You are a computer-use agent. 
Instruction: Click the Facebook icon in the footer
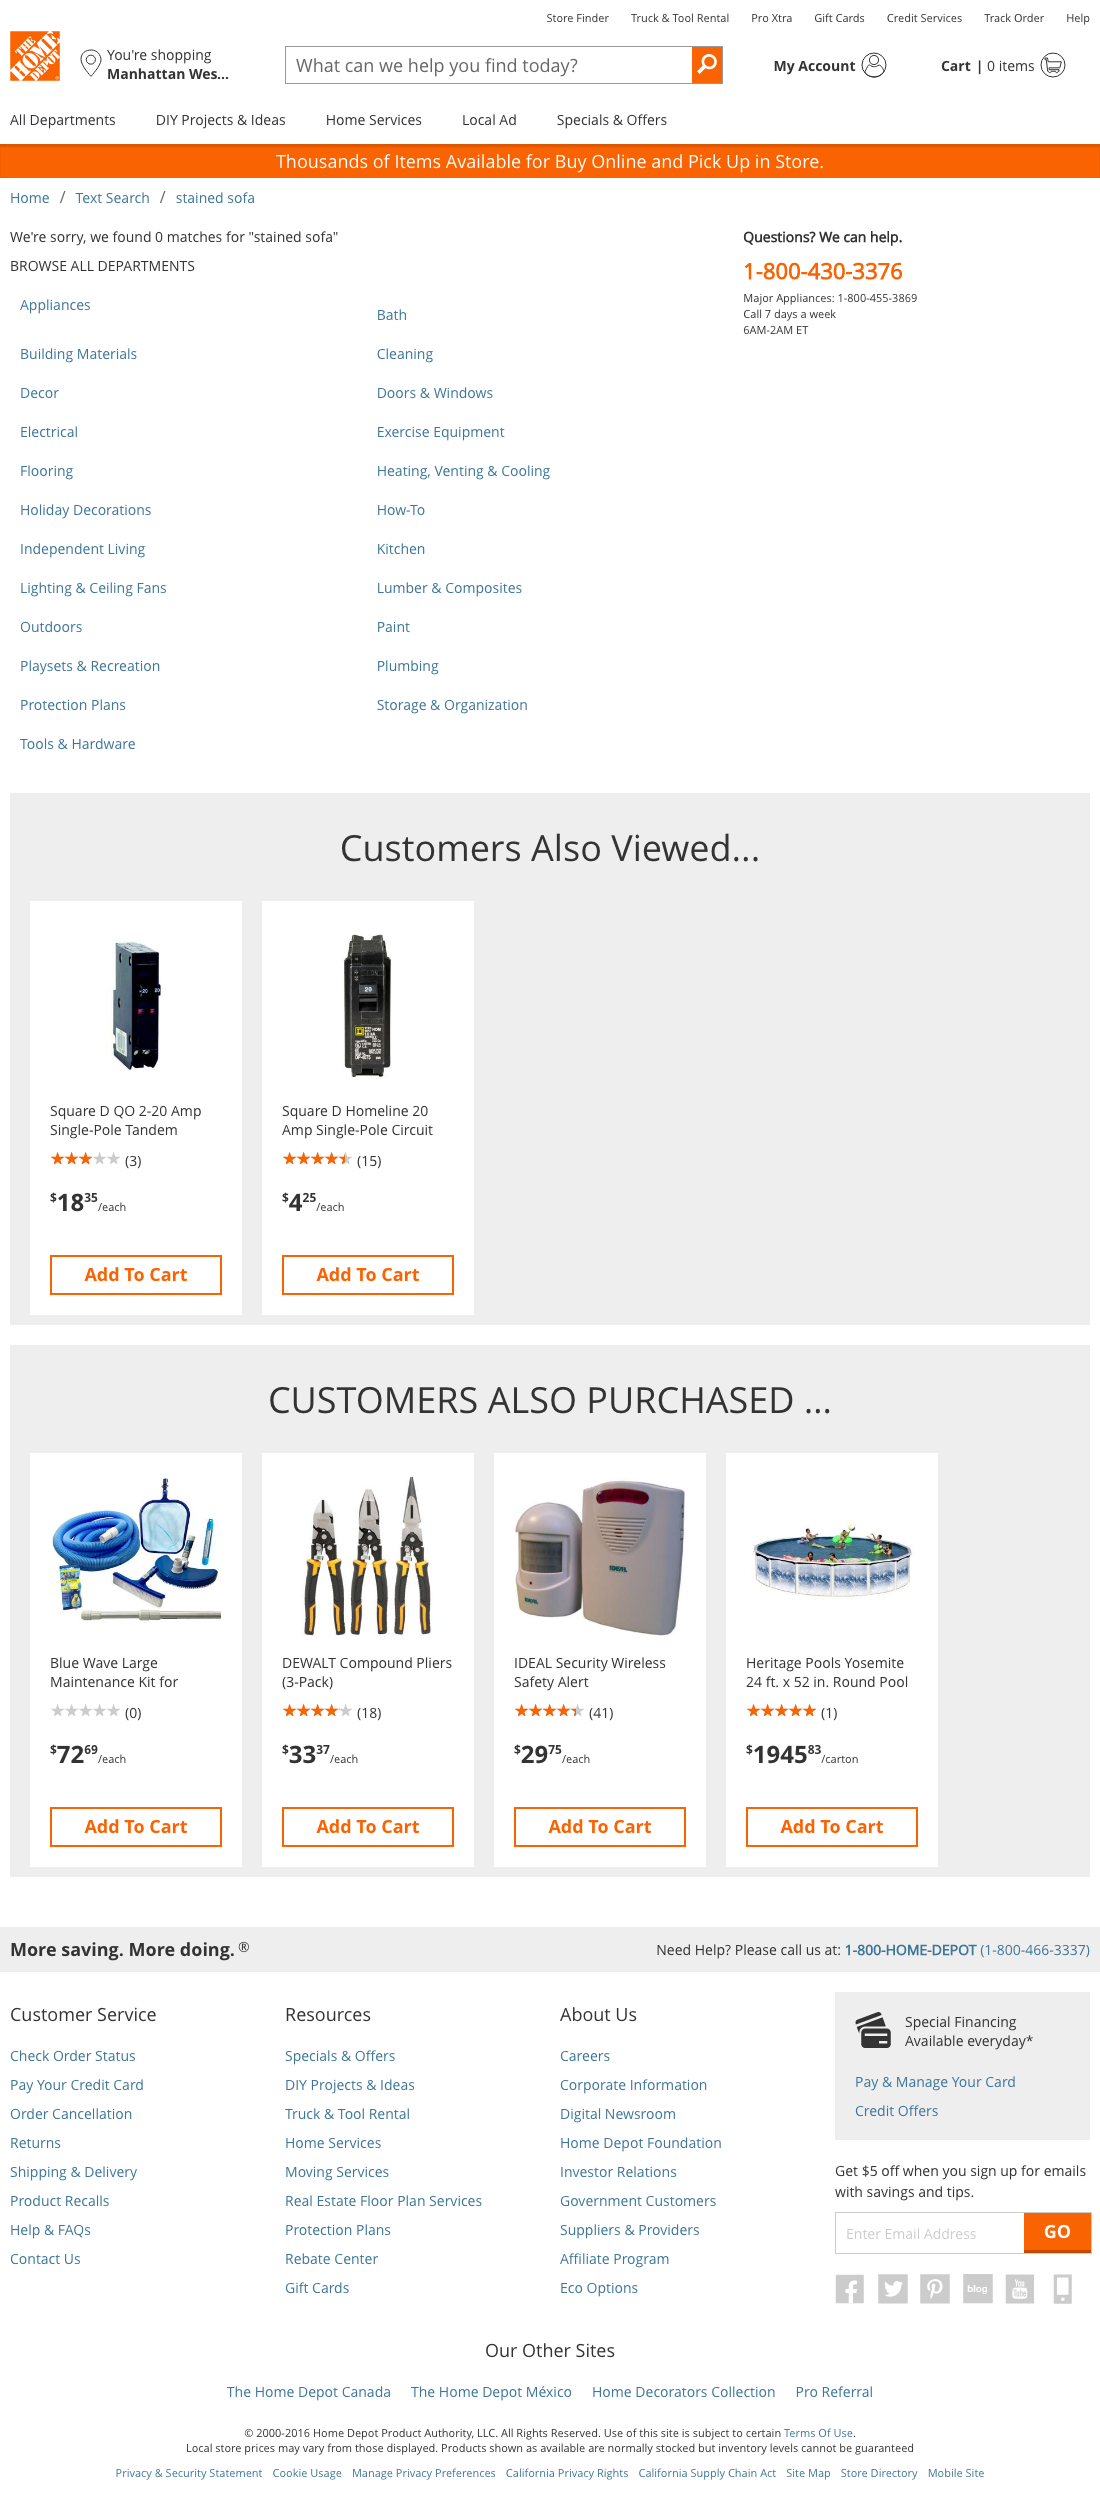point(849,2288)
